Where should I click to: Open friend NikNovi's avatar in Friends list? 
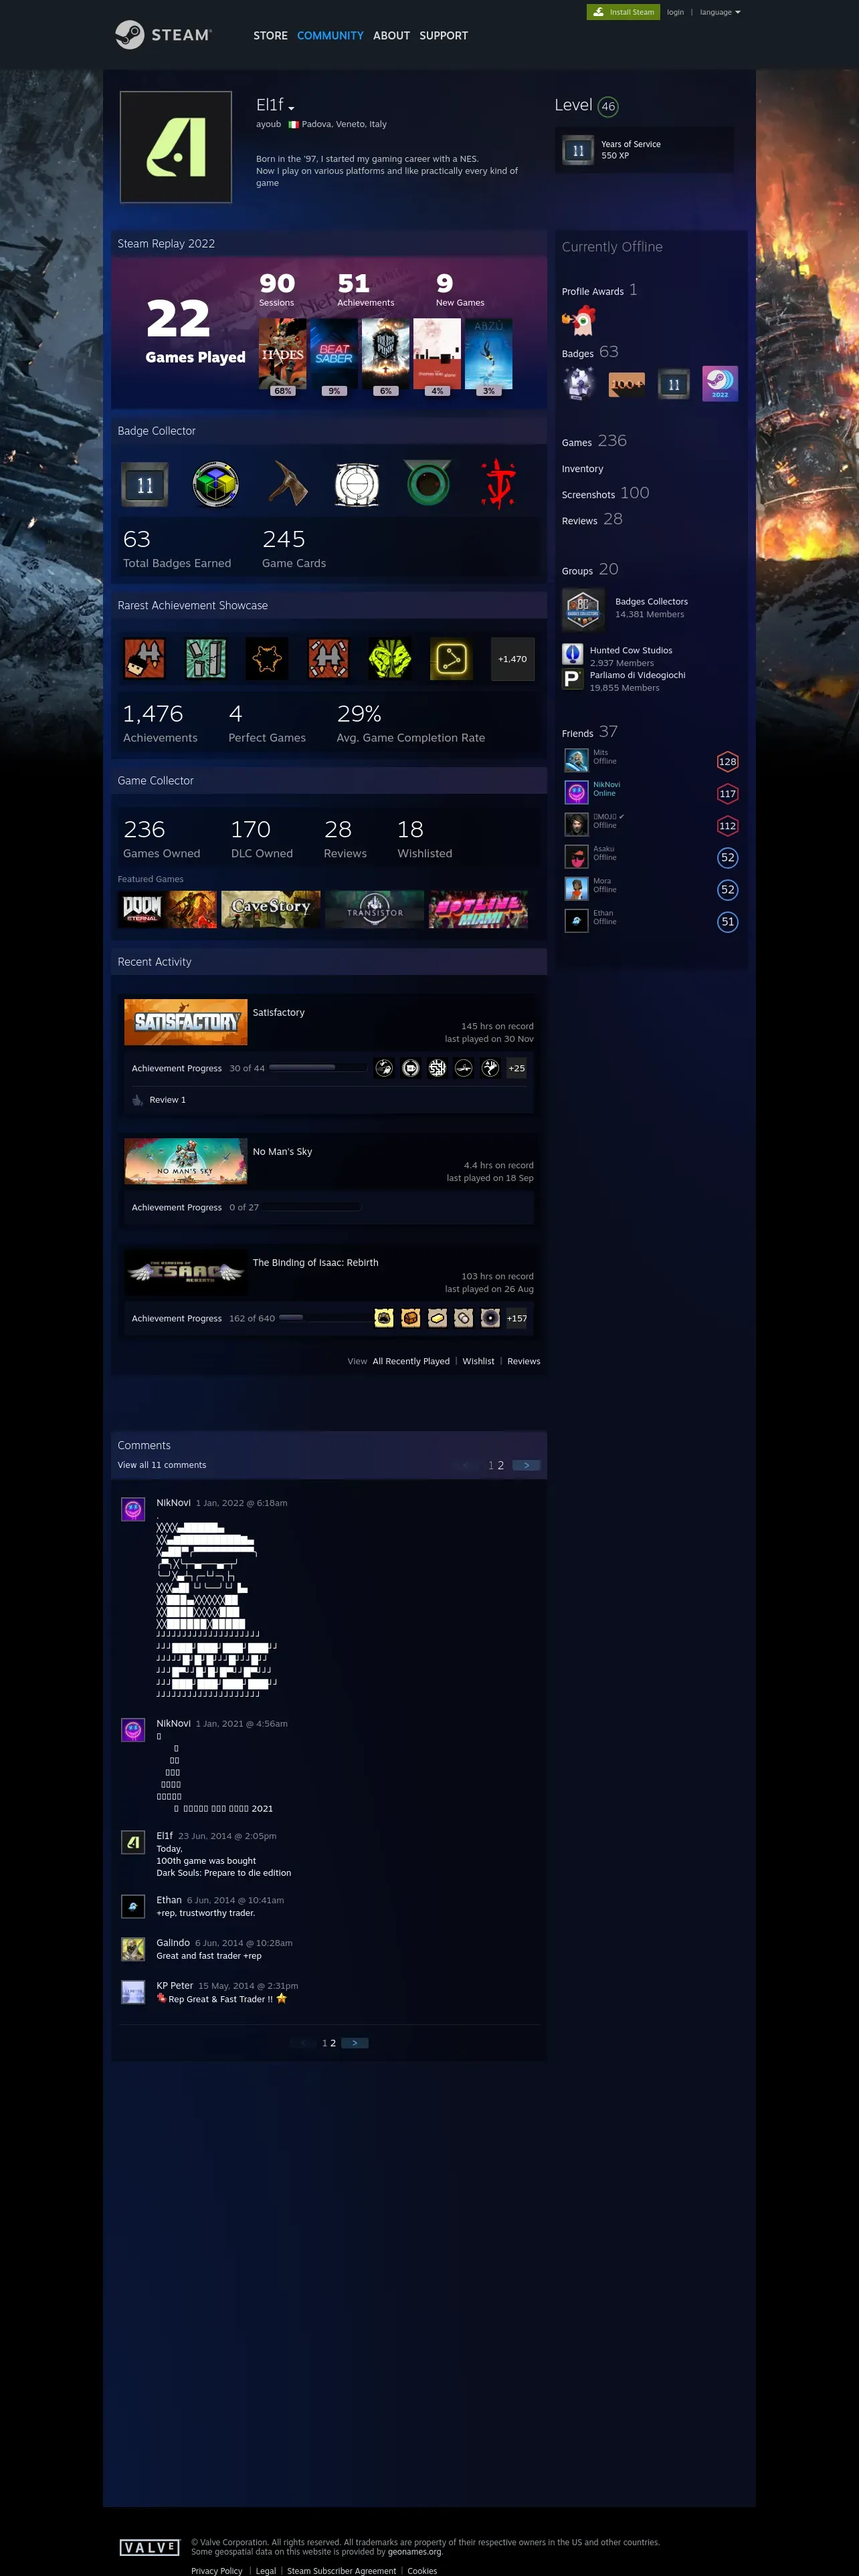point(576,792)
